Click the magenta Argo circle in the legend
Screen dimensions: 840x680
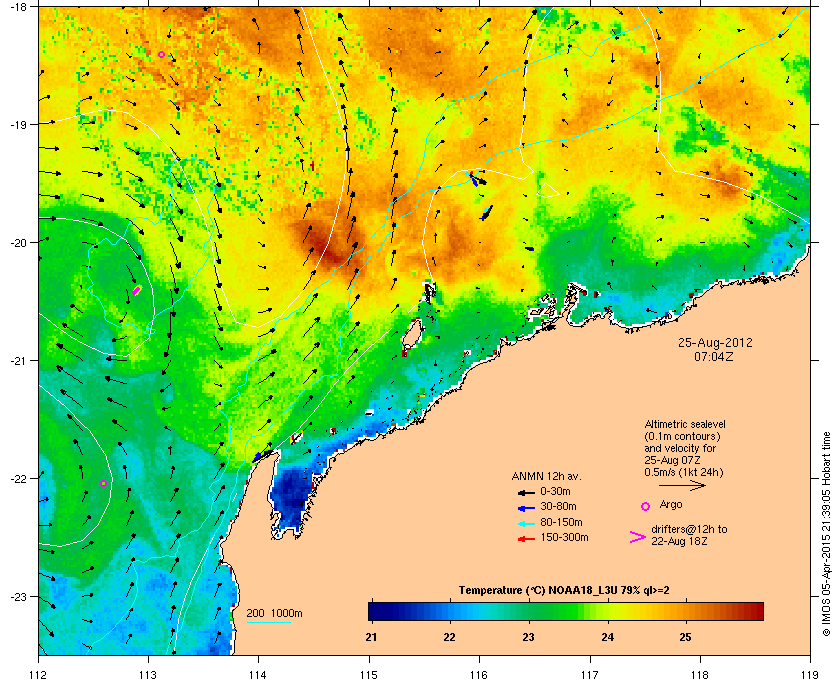pyautogui.click(x=646, y=506)
